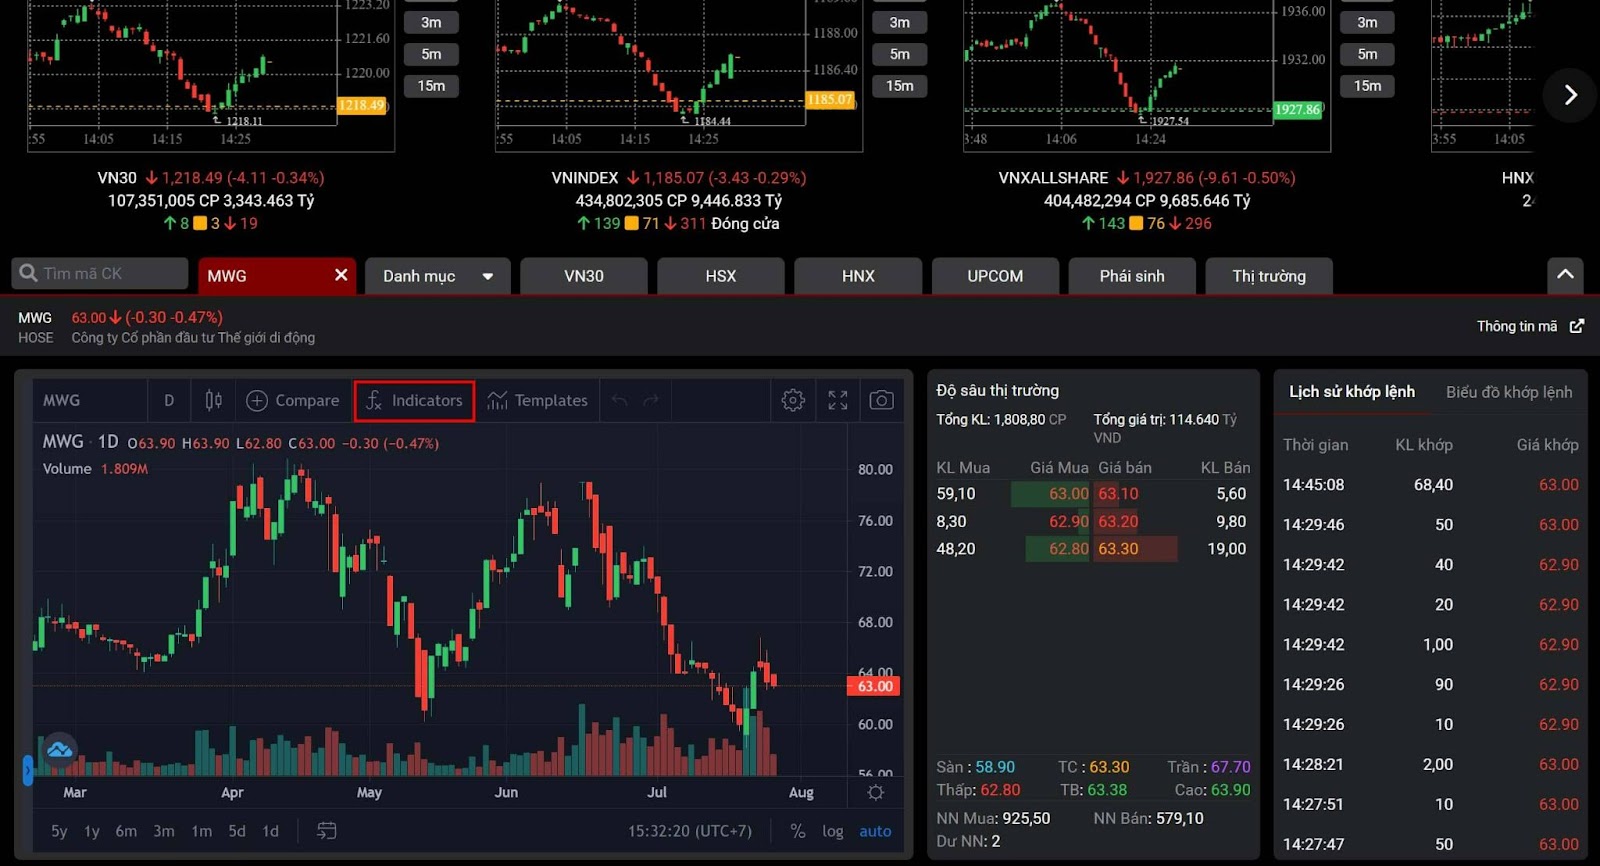Click ask price 63.30 row
Screen dimensions: 1600x866
1118,549
